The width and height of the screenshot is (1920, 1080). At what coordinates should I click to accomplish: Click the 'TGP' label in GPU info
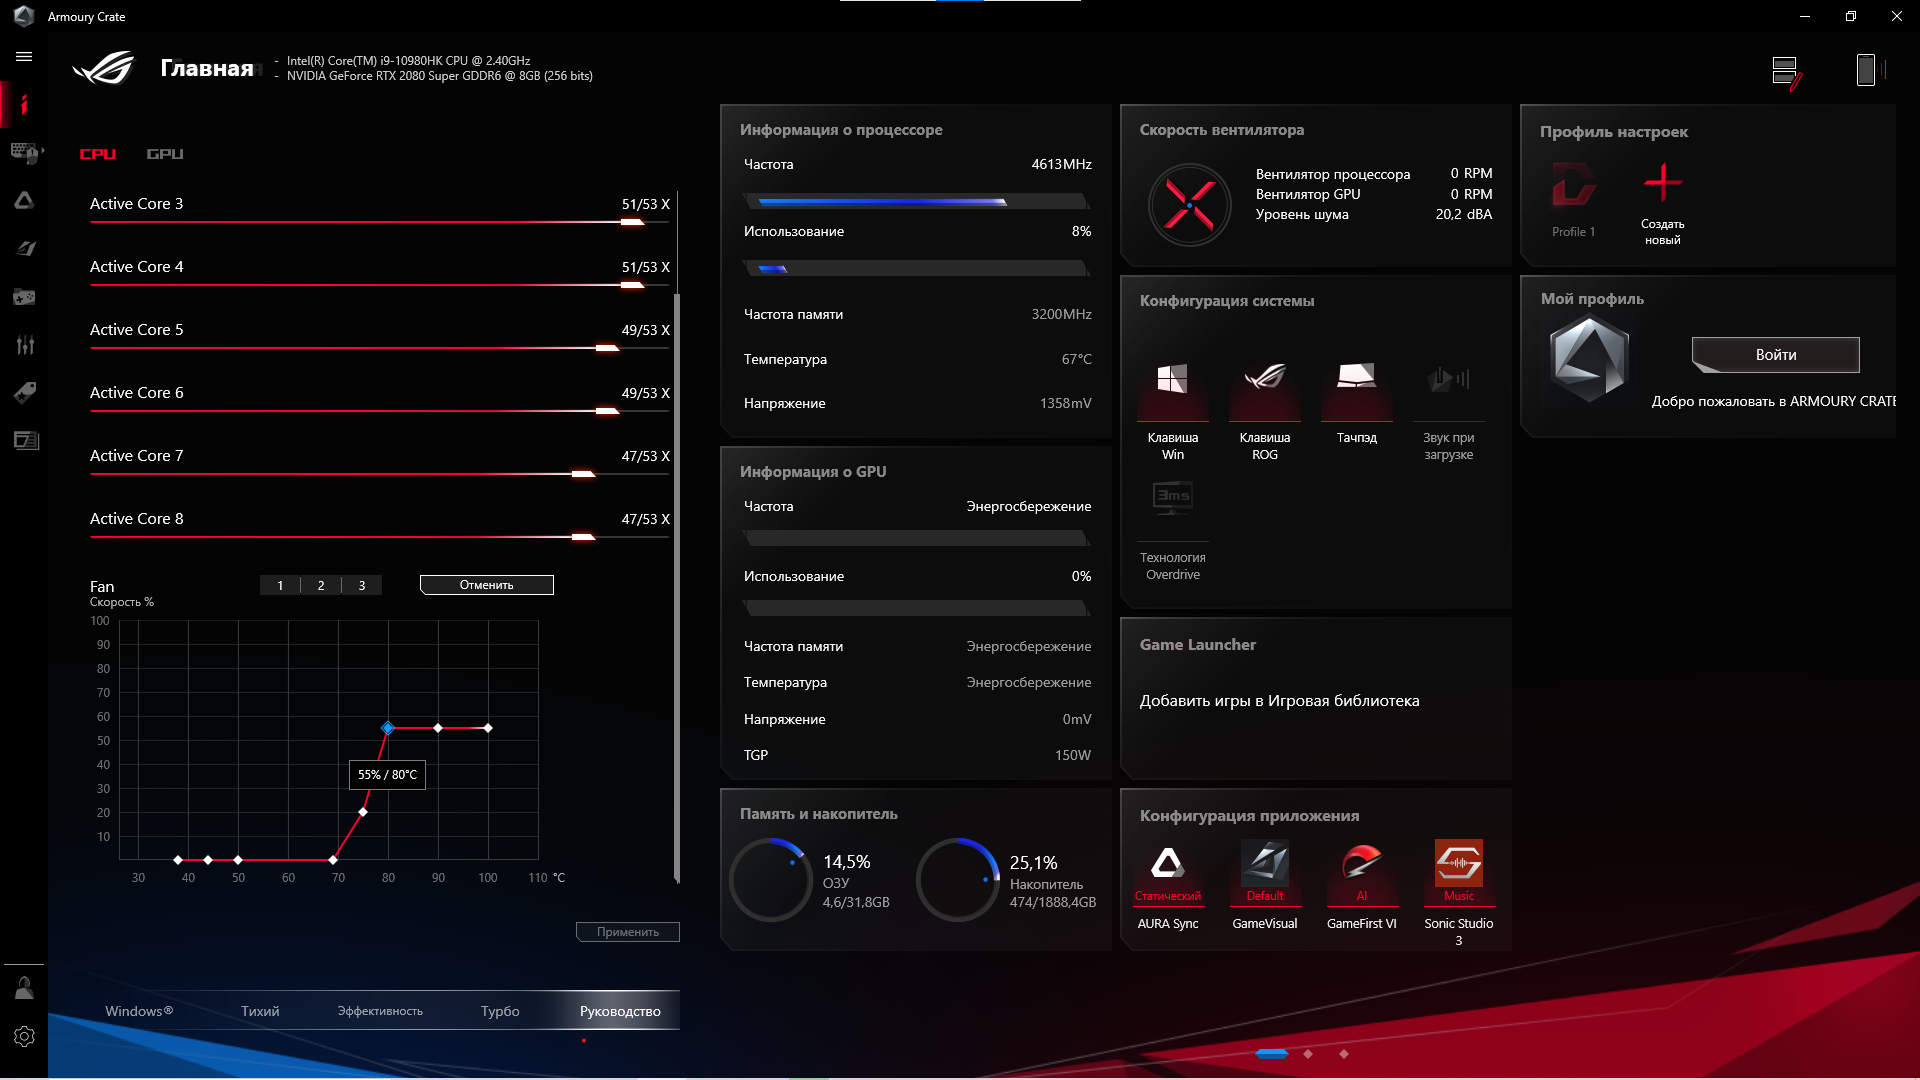pos(756,755)
